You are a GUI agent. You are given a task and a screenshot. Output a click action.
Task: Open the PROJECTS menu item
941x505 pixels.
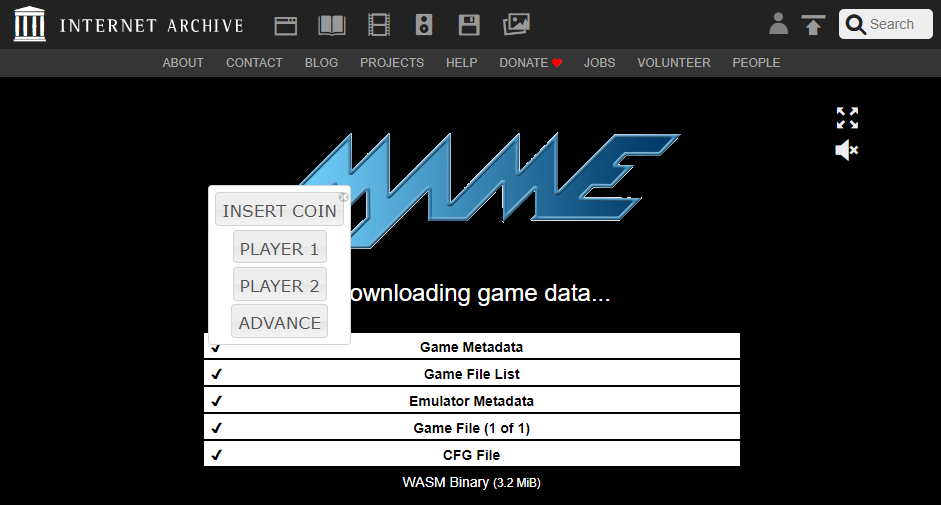pyautogui.click(x=392, y=62)
